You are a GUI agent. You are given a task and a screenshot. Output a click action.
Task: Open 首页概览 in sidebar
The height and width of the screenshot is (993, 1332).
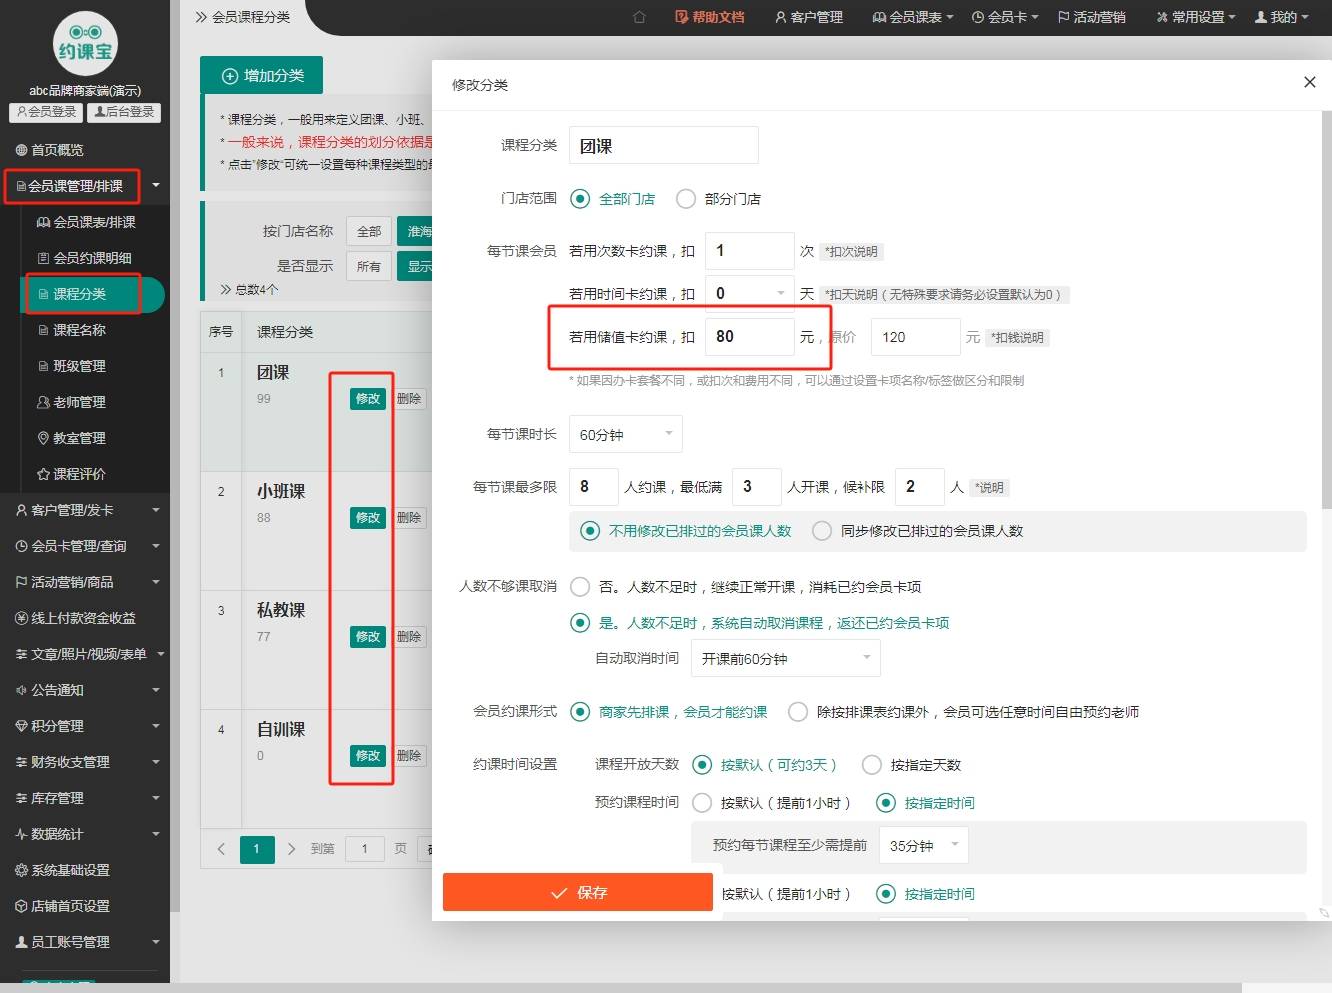pyautogui.click(x=49, y=150)
